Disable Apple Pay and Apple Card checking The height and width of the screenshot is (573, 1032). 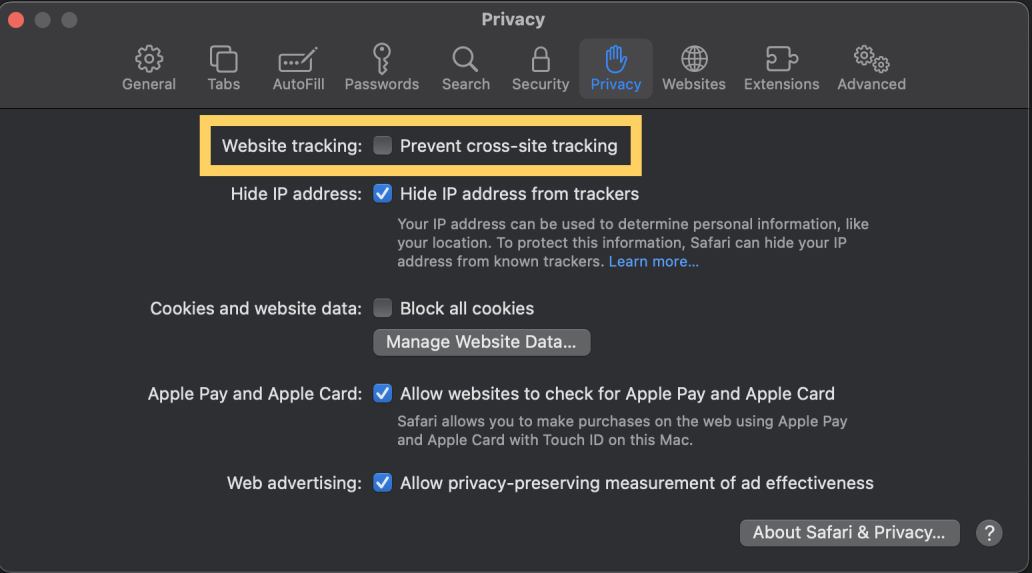pos(382,394)
